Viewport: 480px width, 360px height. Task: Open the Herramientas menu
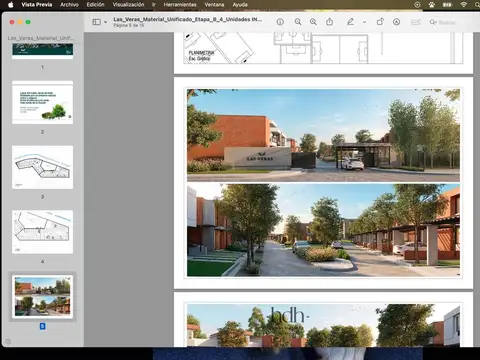coord(180,5)
